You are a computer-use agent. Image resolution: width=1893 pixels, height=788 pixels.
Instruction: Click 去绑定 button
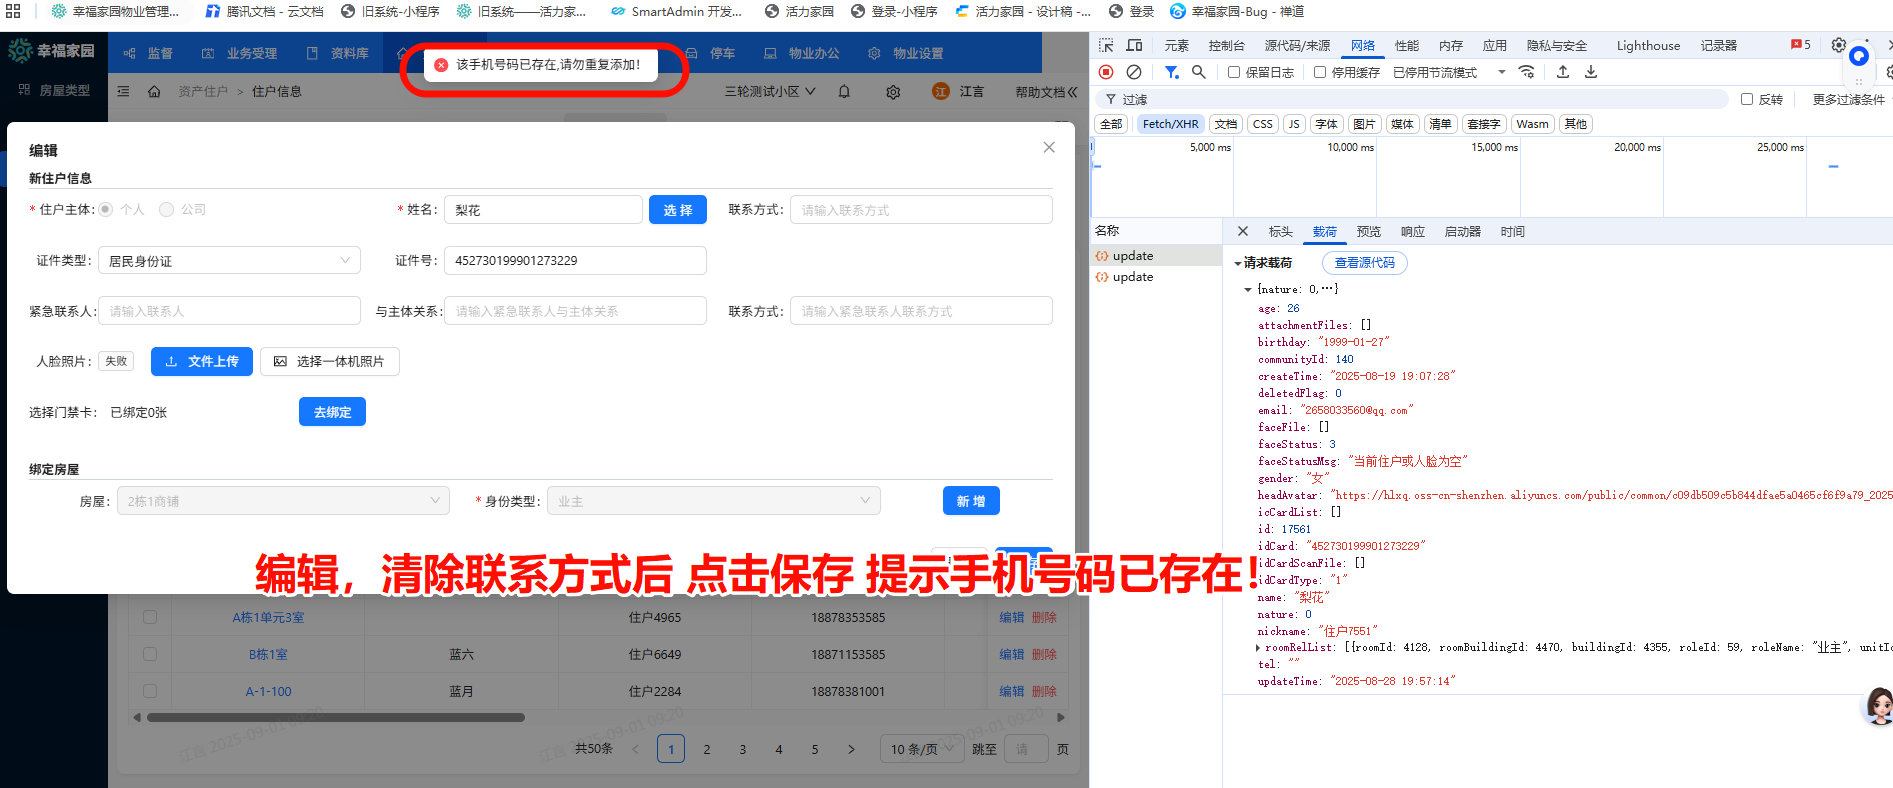pyautogui.click(x=332, y=412)
